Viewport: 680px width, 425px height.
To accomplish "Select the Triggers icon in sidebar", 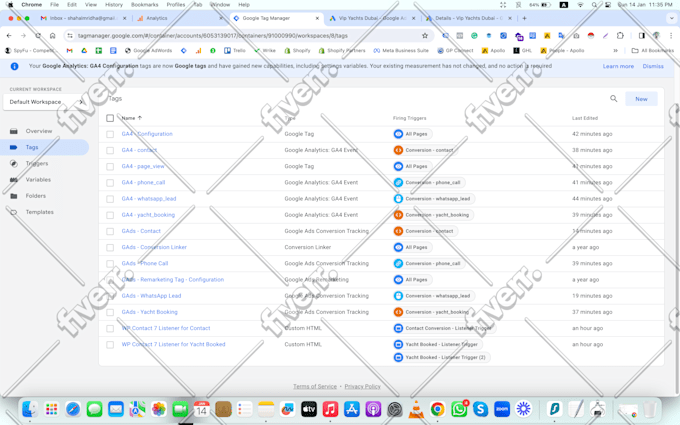I will pyautogui.click(x=14, y=163).
